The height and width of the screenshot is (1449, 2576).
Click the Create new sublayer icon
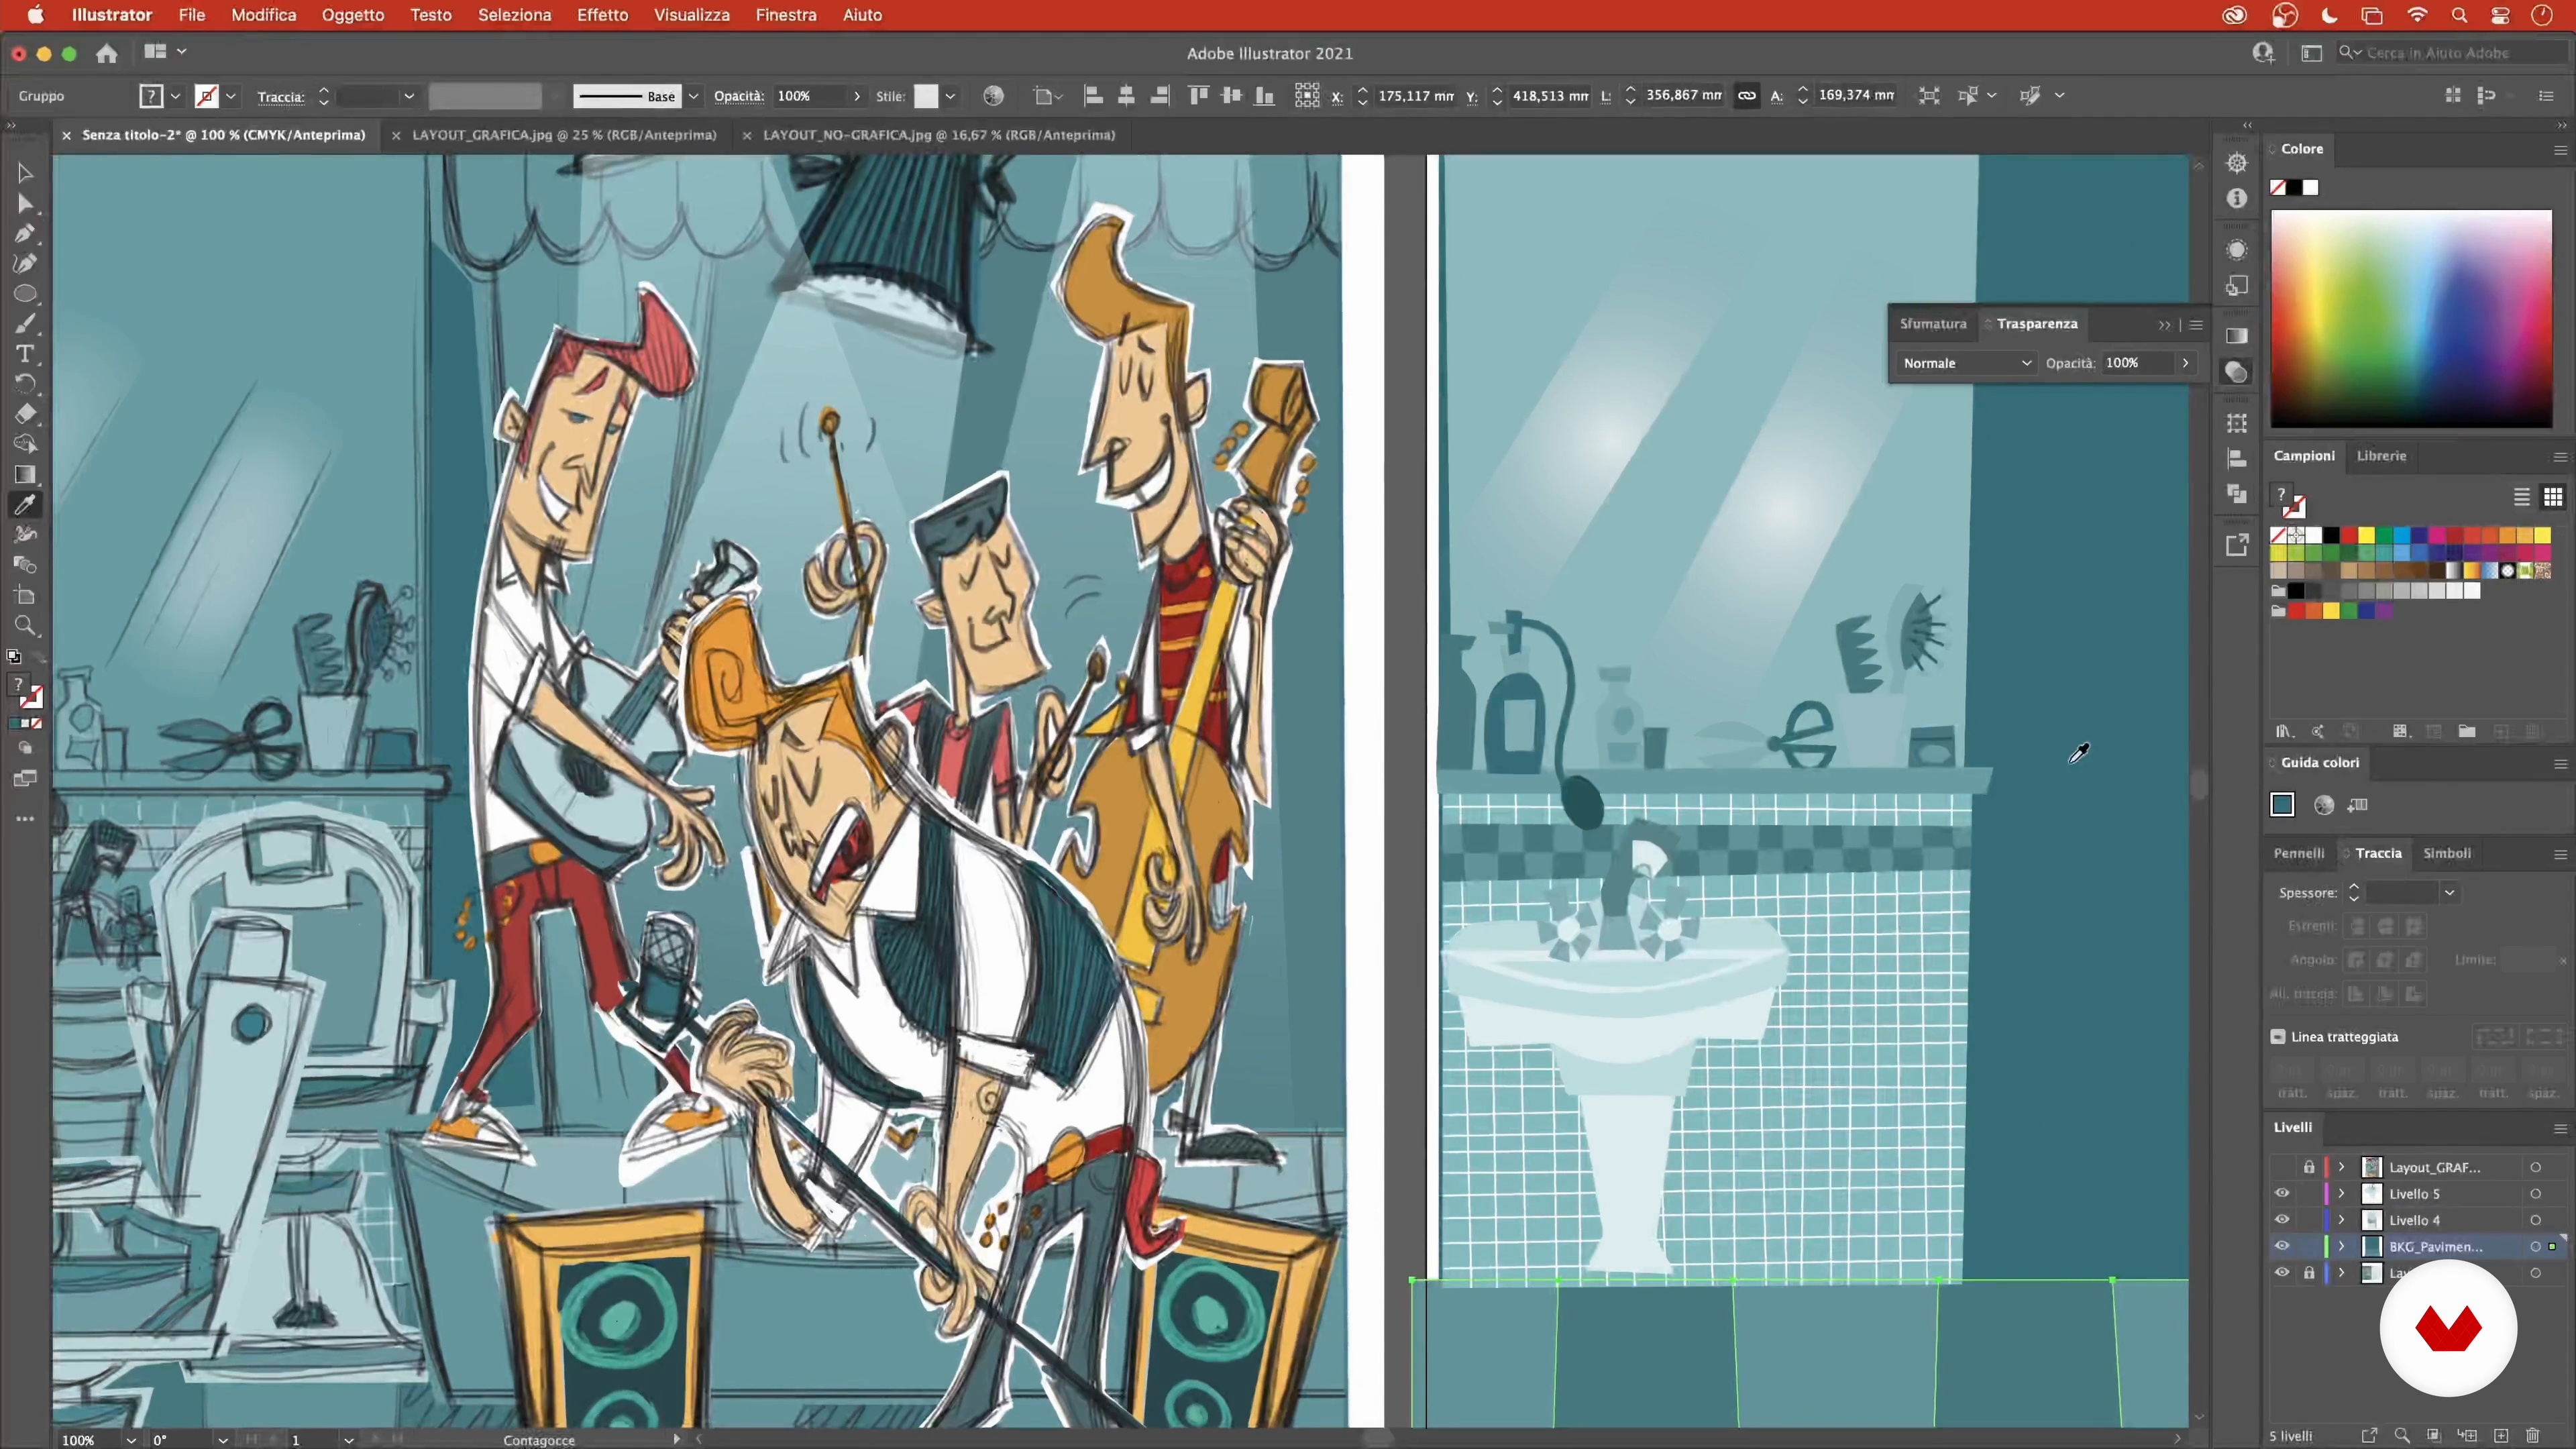(x=2468, y=1436)
